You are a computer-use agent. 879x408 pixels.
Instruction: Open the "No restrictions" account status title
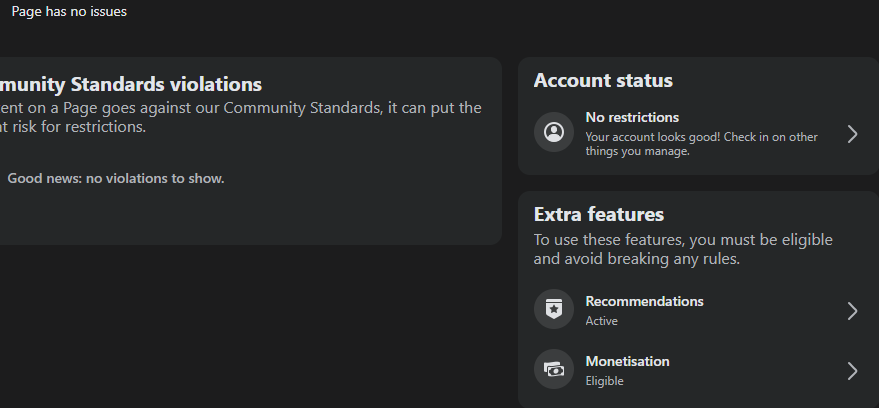point(632,117)
